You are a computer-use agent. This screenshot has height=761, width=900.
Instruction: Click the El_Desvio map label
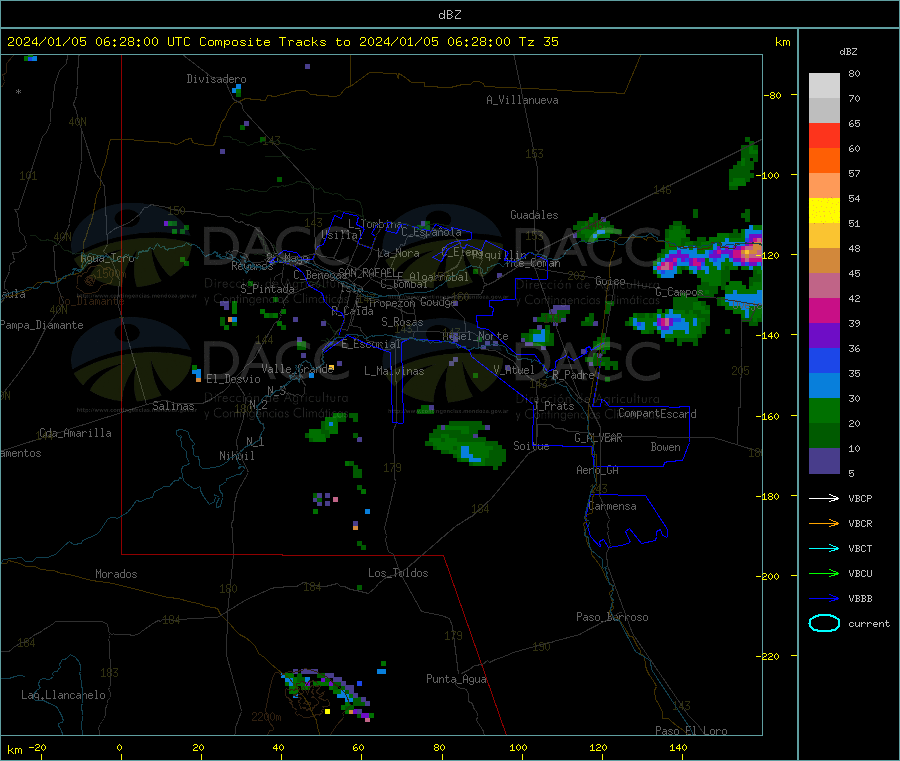tap(233, 379)
